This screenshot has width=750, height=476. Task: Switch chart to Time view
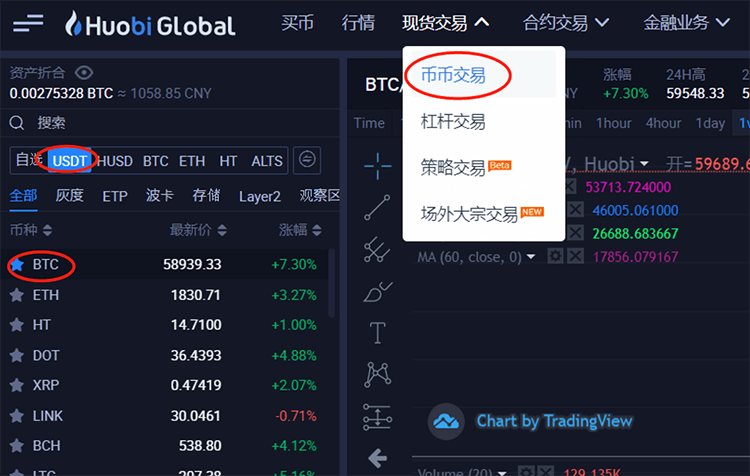(x=369, y=123)
